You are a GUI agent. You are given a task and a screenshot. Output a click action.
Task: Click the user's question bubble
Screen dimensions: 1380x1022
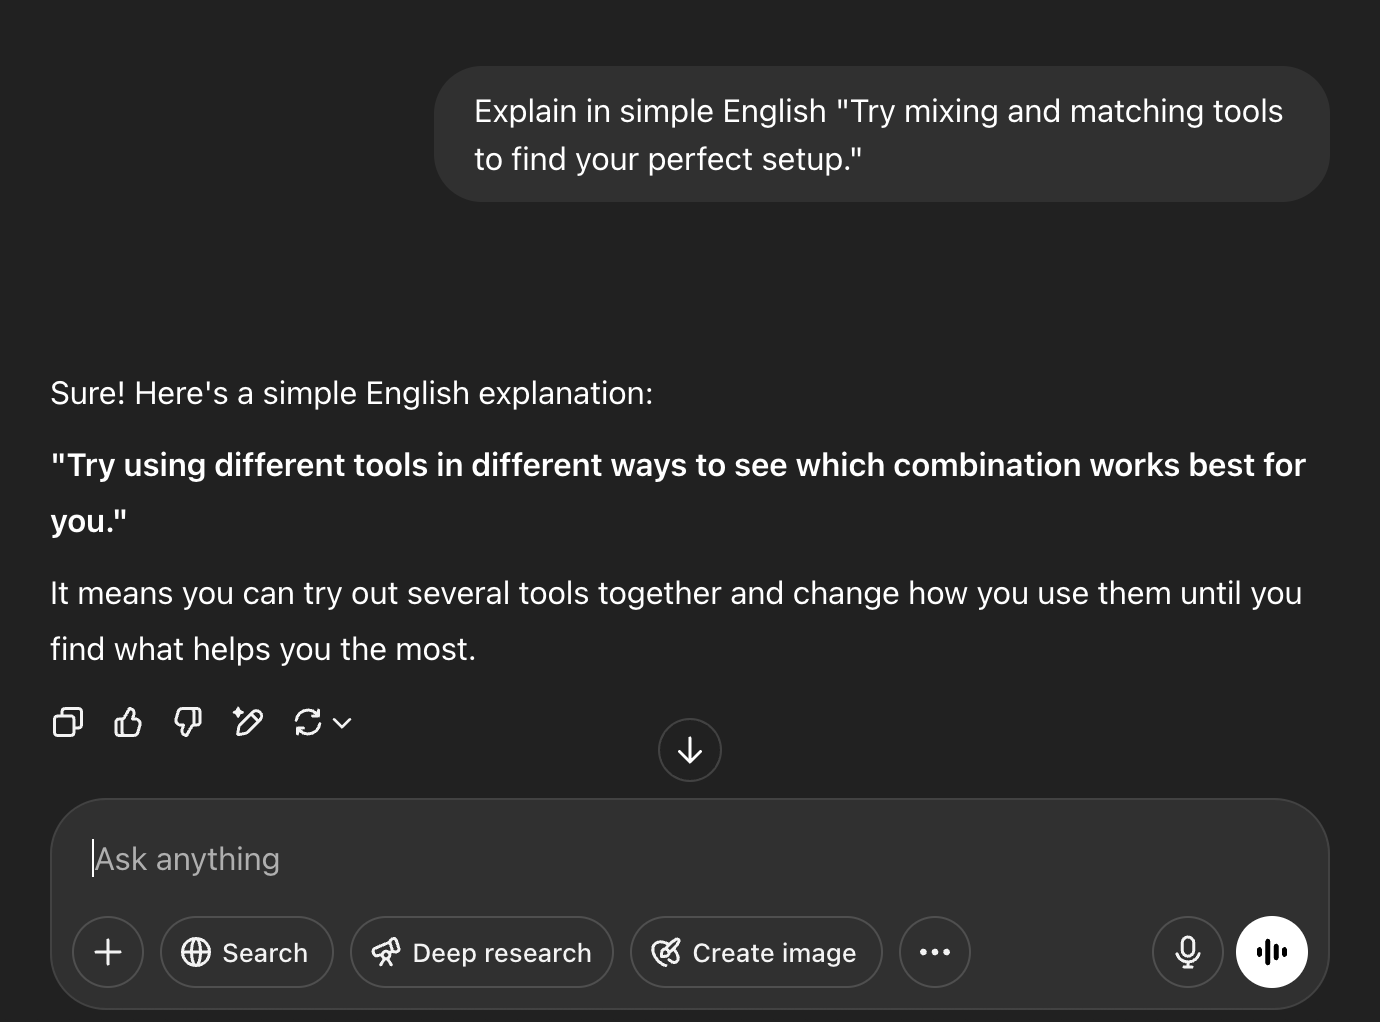[880, 134]
